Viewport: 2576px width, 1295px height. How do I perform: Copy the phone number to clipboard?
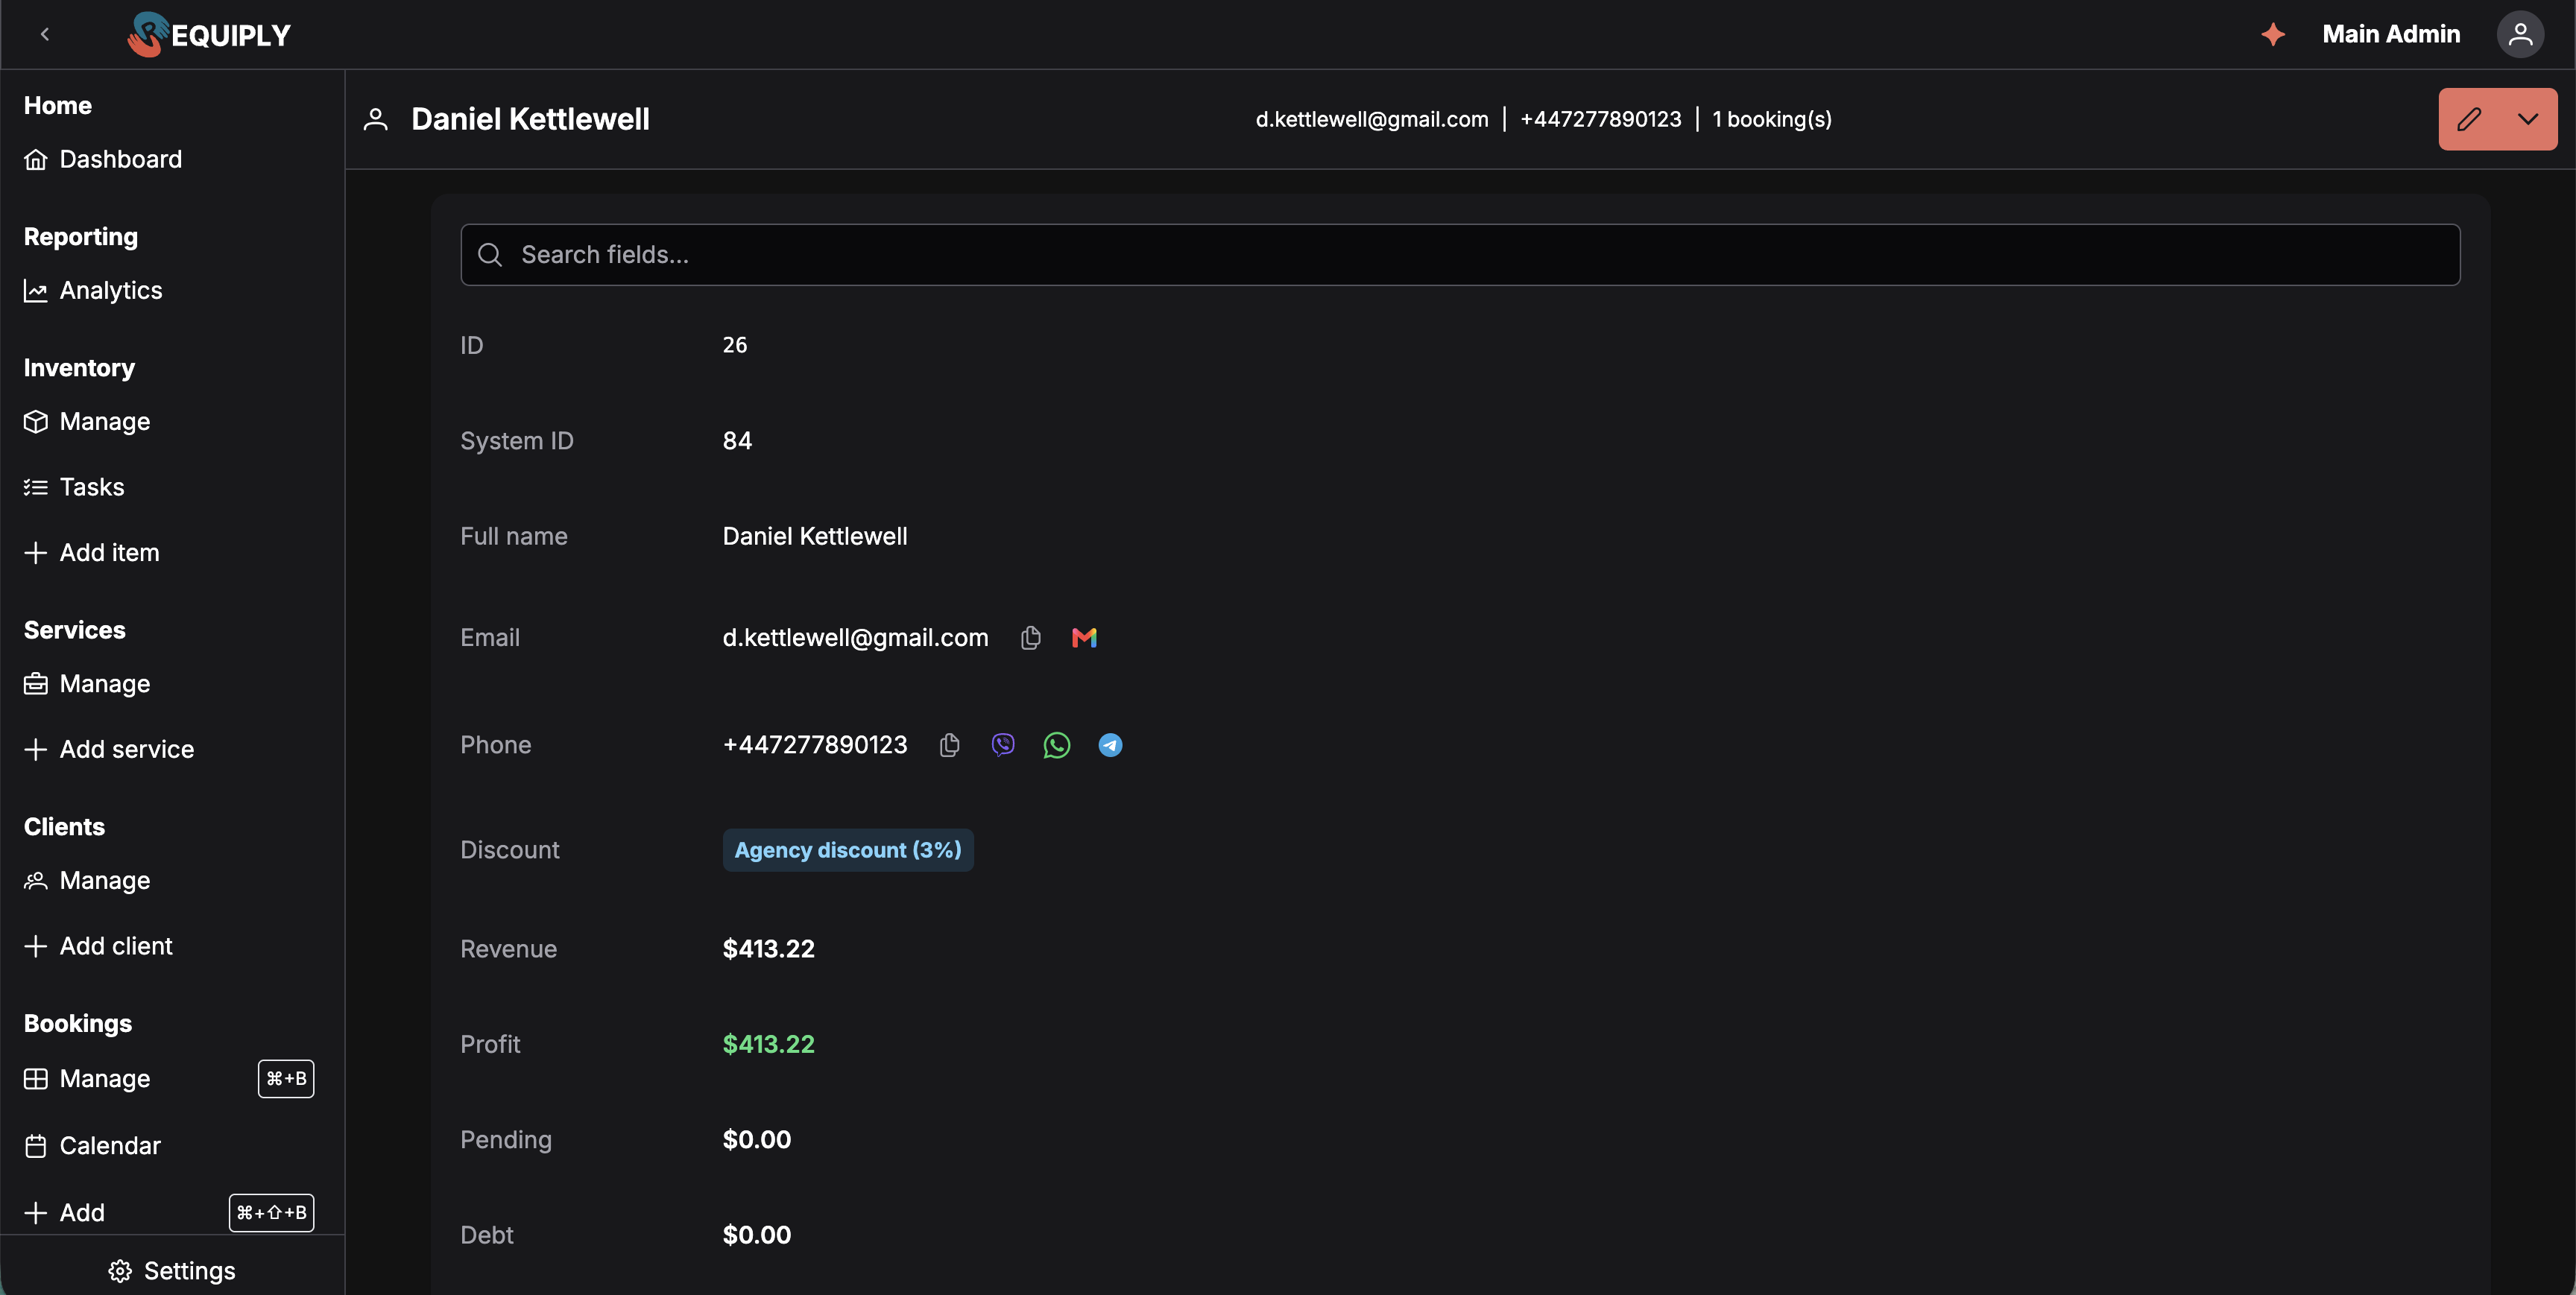950,745
